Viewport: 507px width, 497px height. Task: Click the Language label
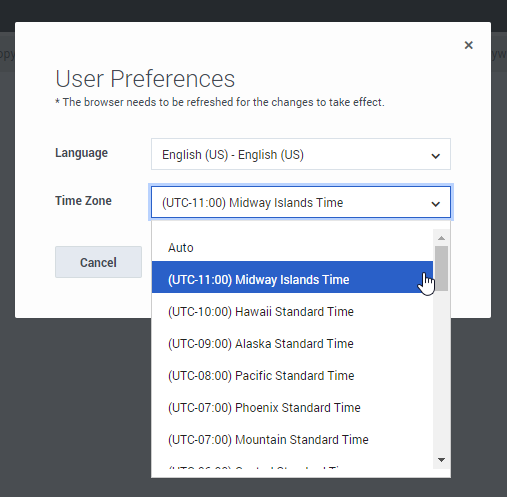tap(82, 153)
